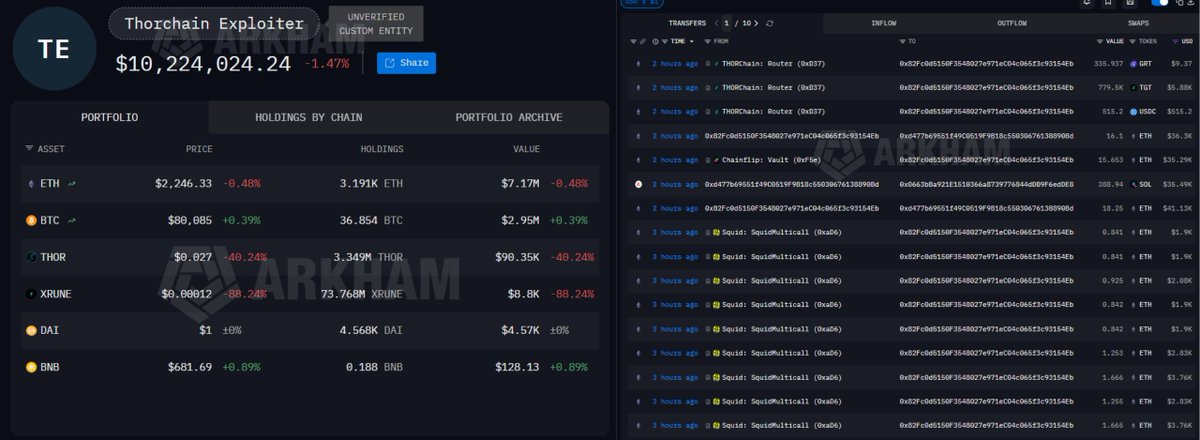Screen dimensions: 1200x440
Task: Switch to the PORTFOLIO tab
Action: (x=110, y=118)
